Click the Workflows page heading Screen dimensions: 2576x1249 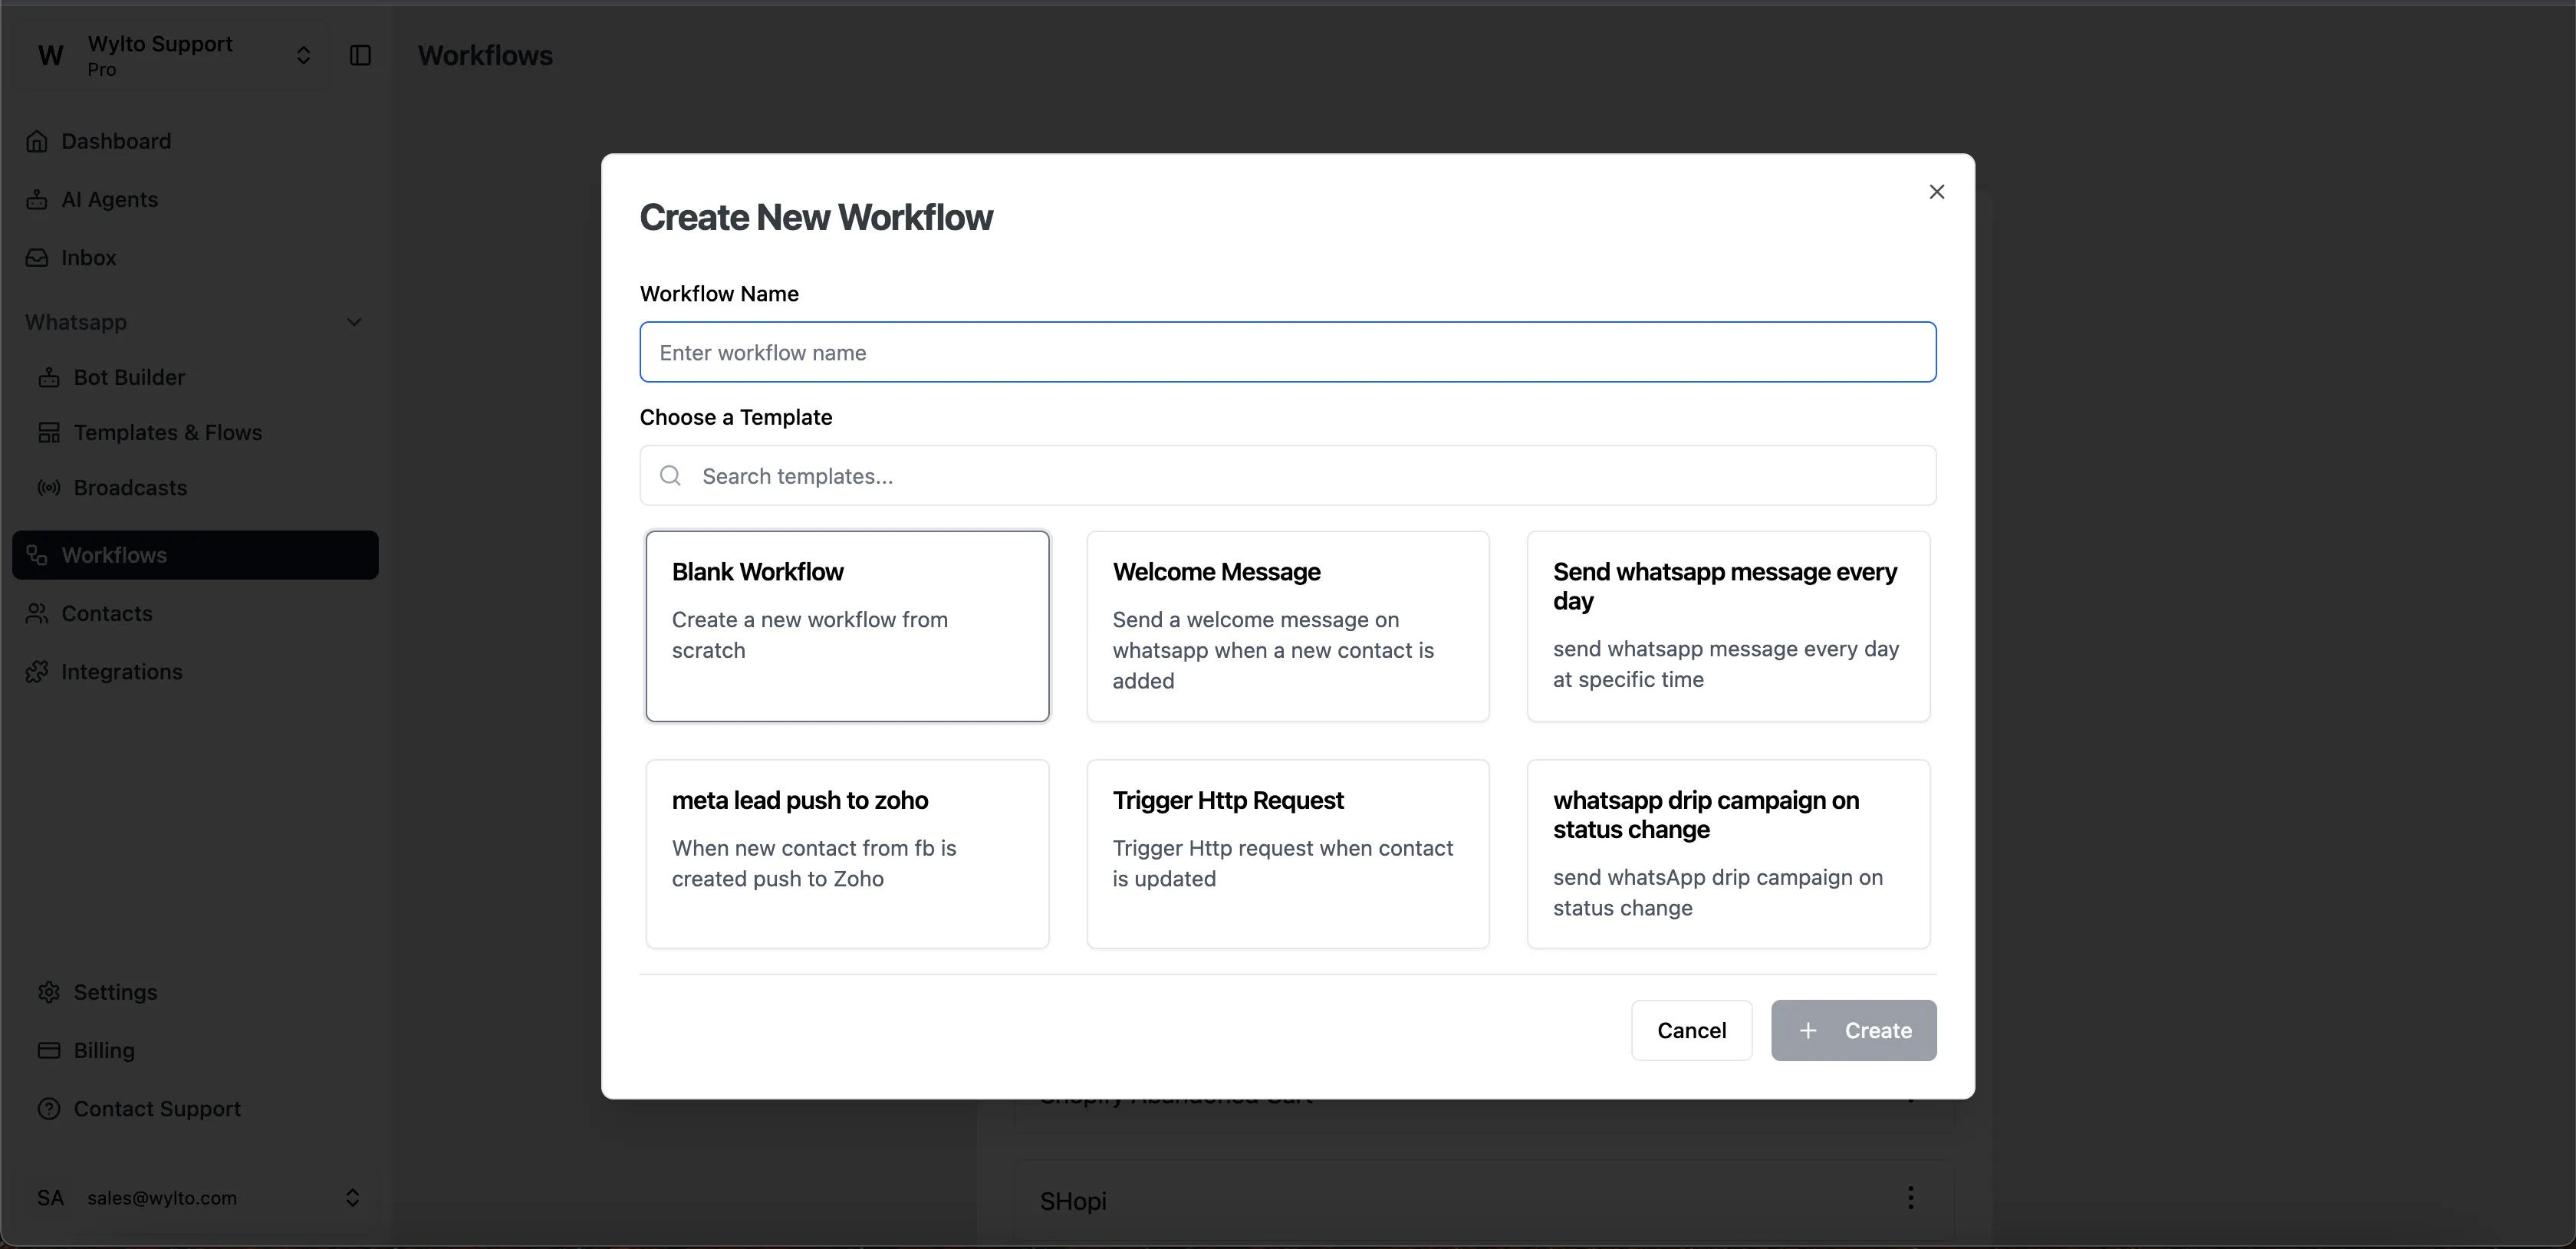click(x=485, y=55)
